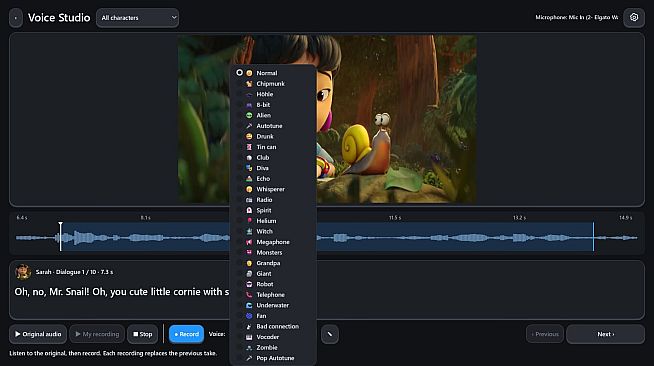Pick the Höhle voice icon
The image size is (654, 366).
[x=249, y=94]
